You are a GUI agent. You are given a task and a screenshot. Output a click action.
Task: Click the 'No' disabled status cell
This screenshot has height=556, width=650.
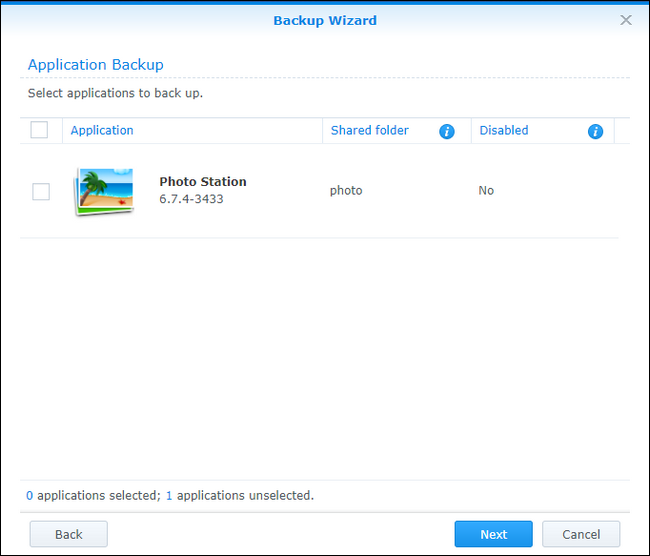(486, 190)
